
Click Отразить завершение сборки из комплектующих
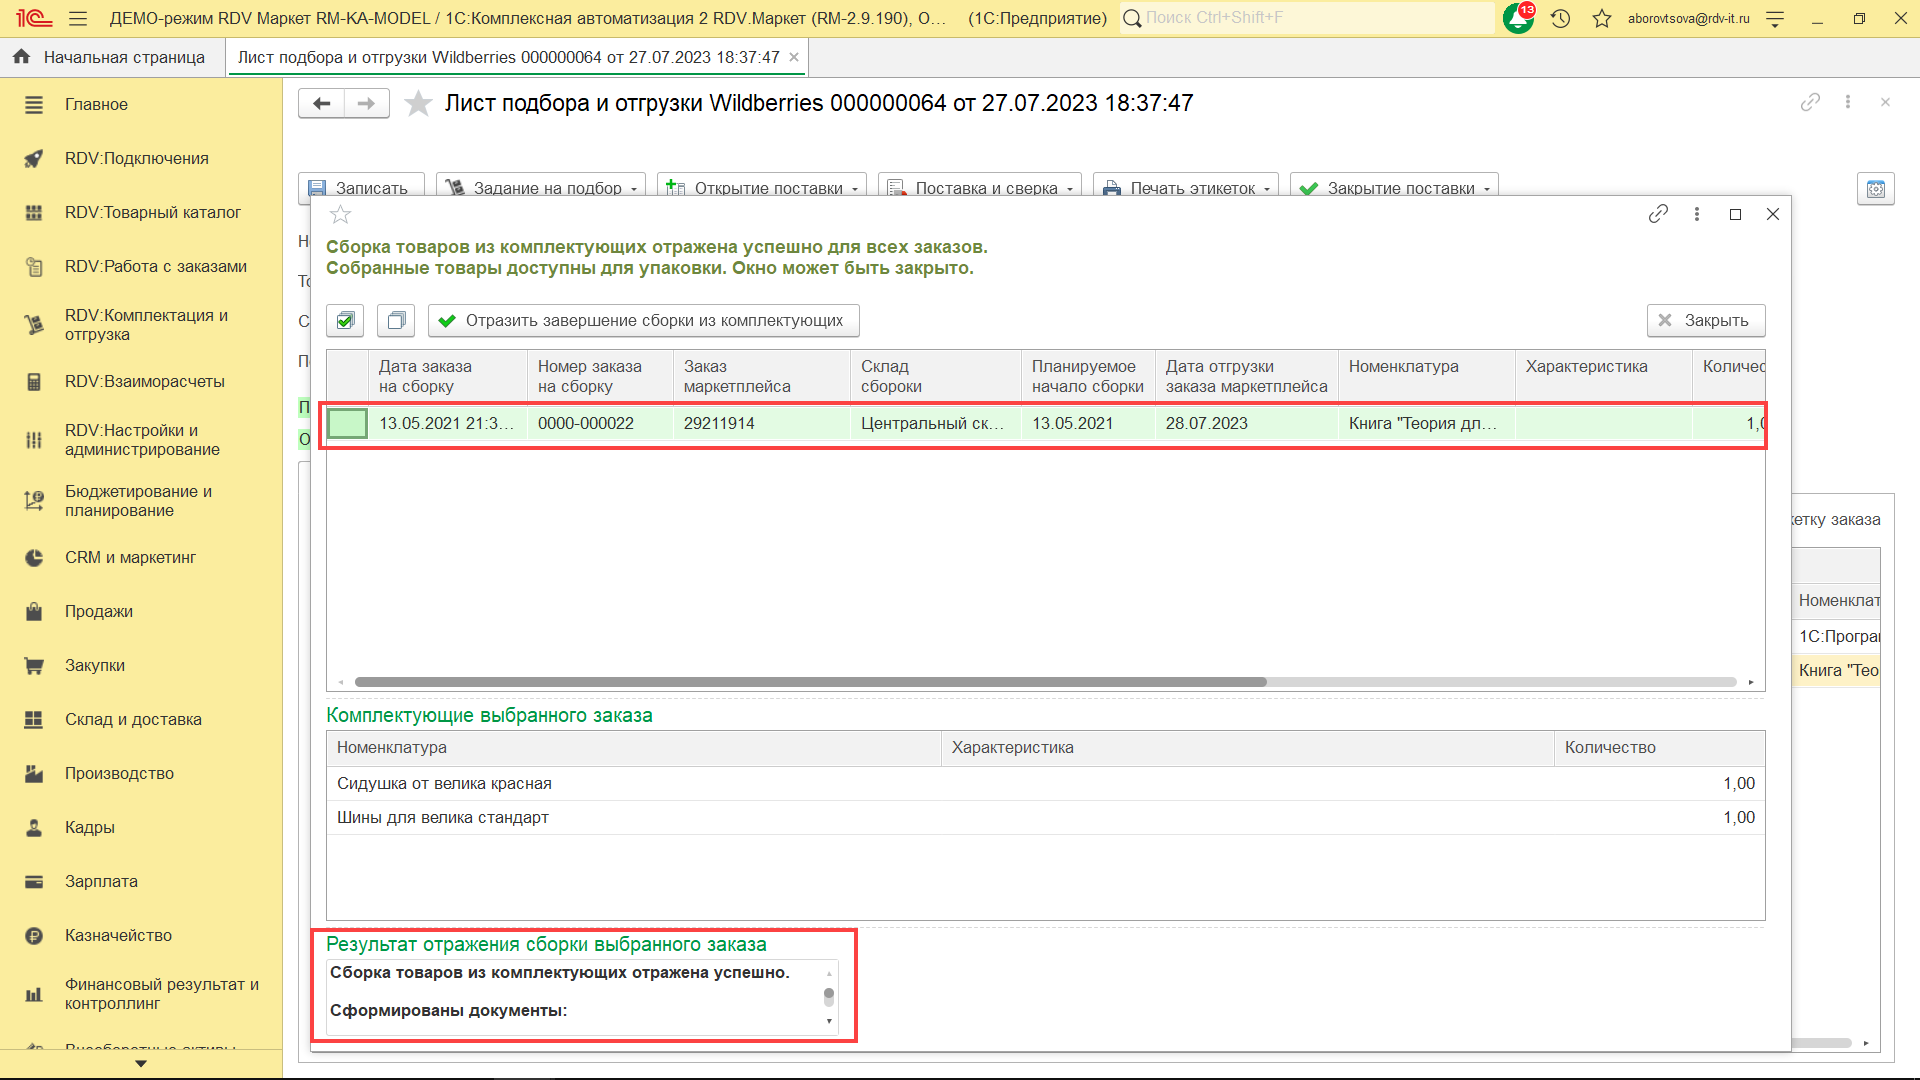pos(643,320)
